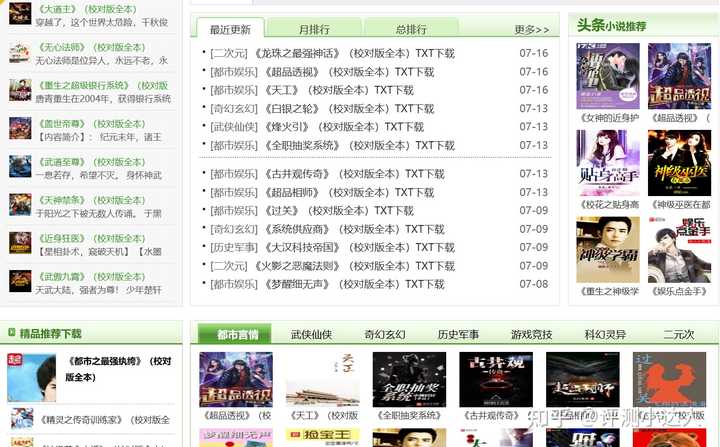
Task: Select the 最近更新 tab
Action: pos(231,29)
